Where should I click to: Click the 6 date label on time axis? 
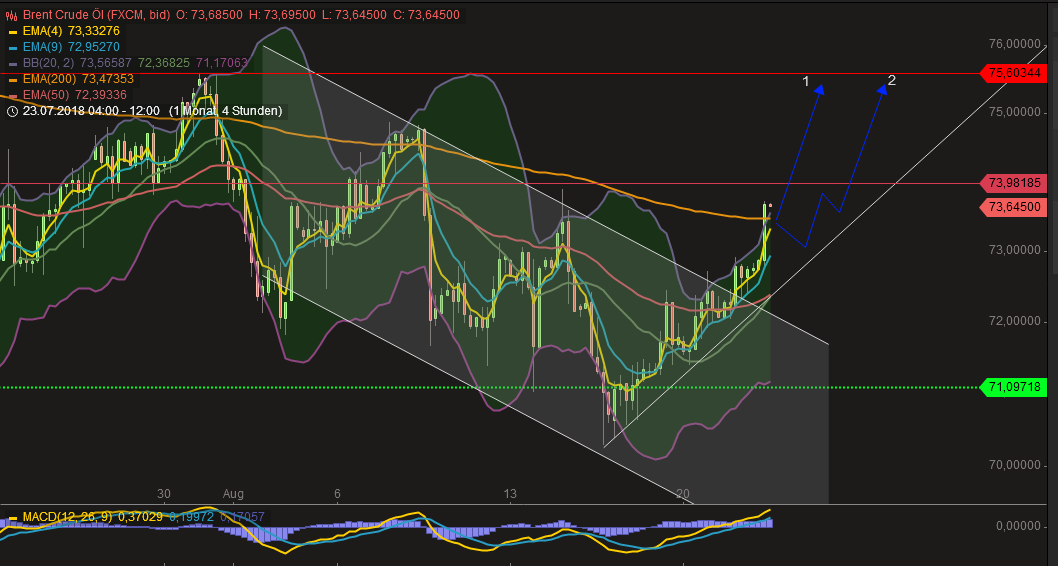(337, 494)
